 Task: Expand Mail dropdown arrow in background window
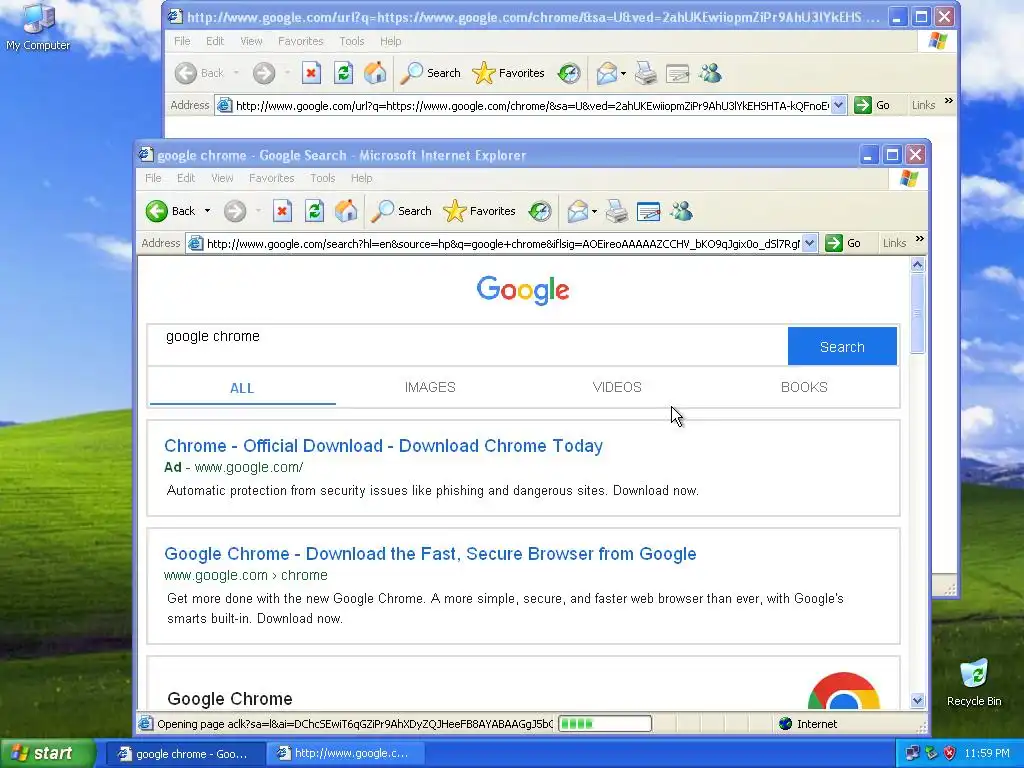624,73
